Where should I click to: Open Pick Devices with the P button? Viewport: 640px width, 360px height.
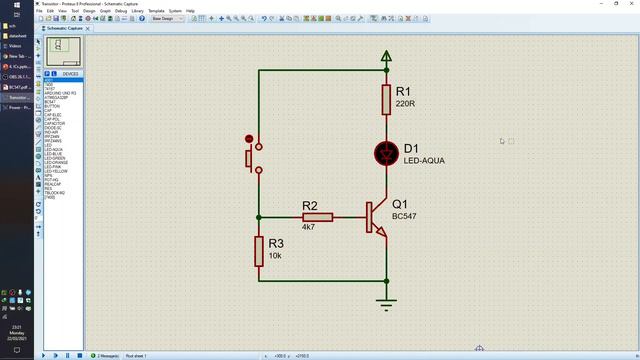point(47,73)
